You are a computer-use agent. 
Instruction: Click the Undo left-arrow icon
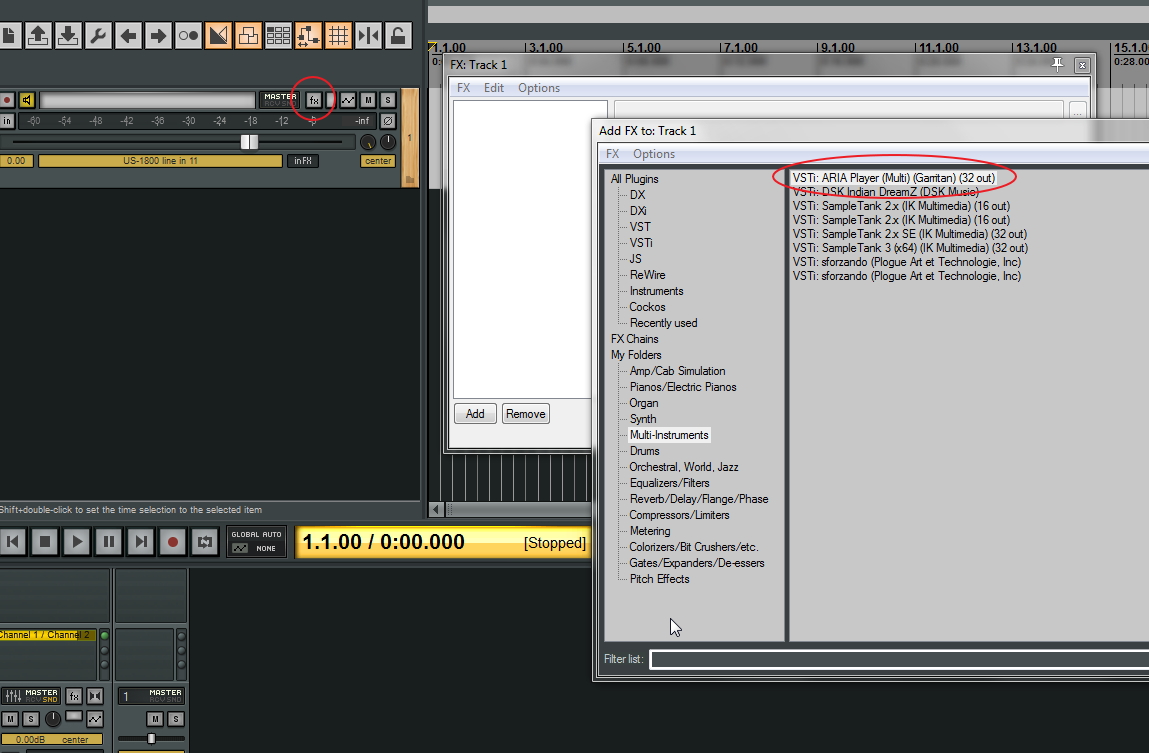tap(128, 35)
